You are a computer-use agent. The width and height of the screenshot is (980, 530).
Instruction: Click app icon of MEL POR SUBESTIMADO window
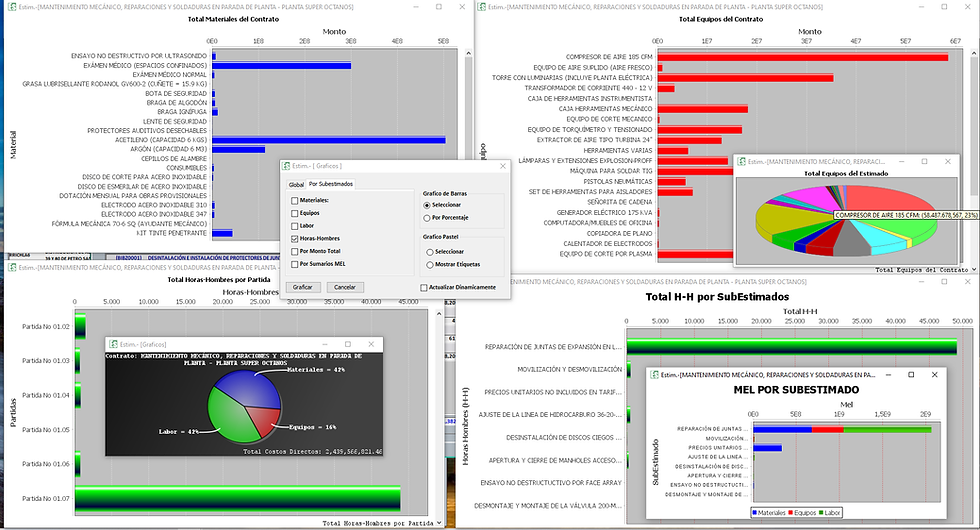(x=655, y=375)
